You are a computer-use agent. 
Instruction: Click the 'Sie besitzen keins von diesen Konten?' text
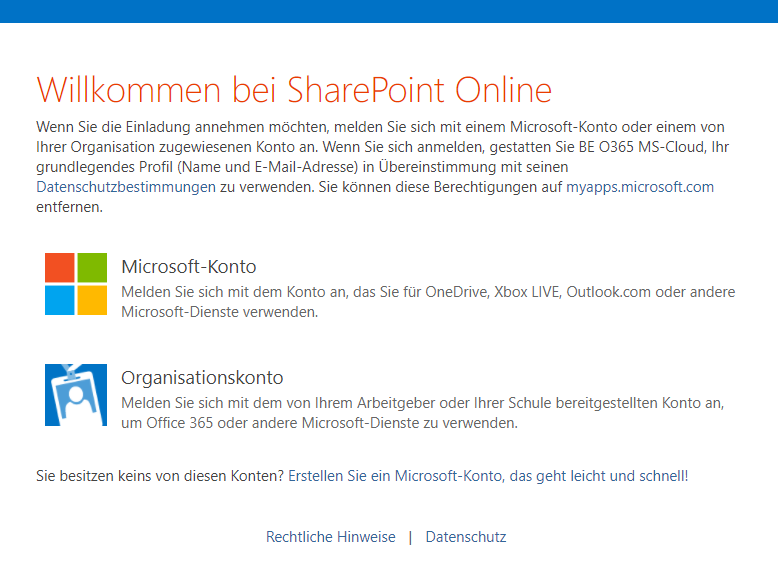click(160, 476)
